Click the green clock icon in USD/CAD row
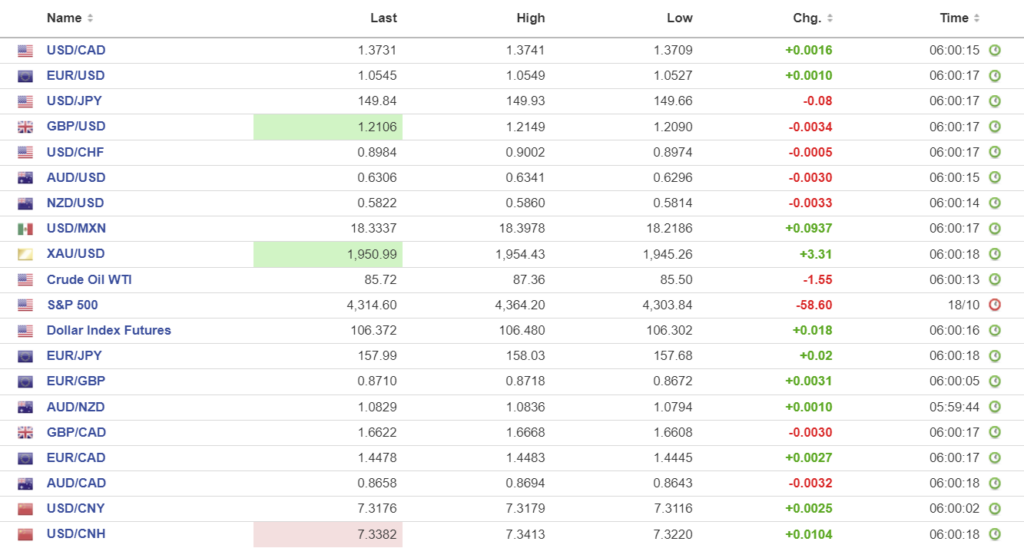 click(994, 50)
